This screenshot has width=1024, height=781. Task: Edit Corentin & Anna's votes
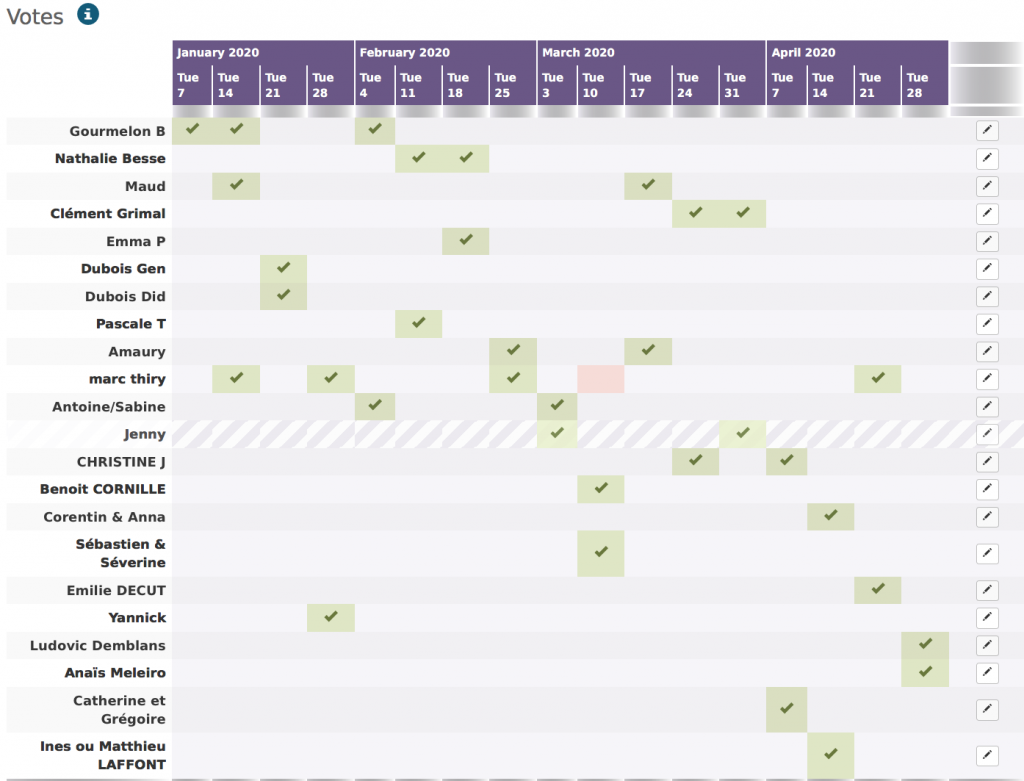pyautogui.click(x=987, y=517)
